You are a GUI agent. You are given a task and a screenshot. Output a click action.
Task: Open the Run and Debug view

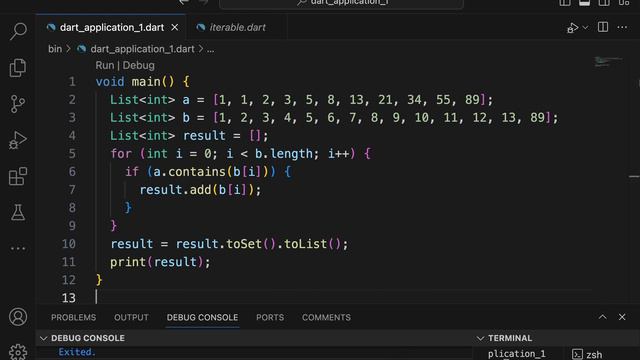pyautogui.click(x=18, y=140)
